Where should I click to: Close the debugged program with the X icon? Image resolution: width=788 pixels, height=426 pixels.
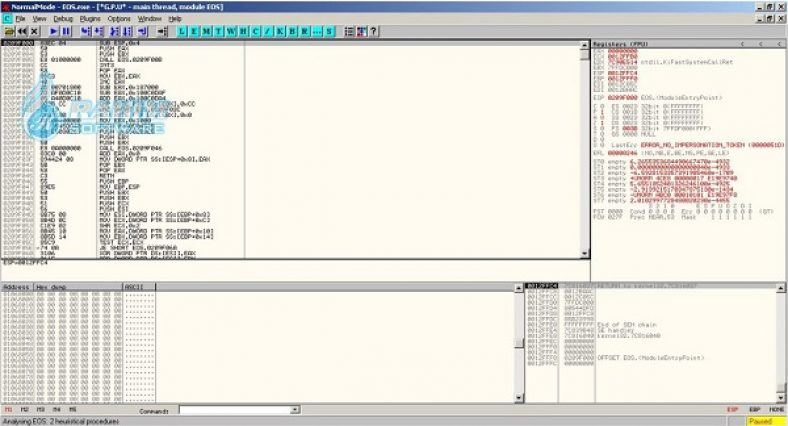(x=34, y=31)
